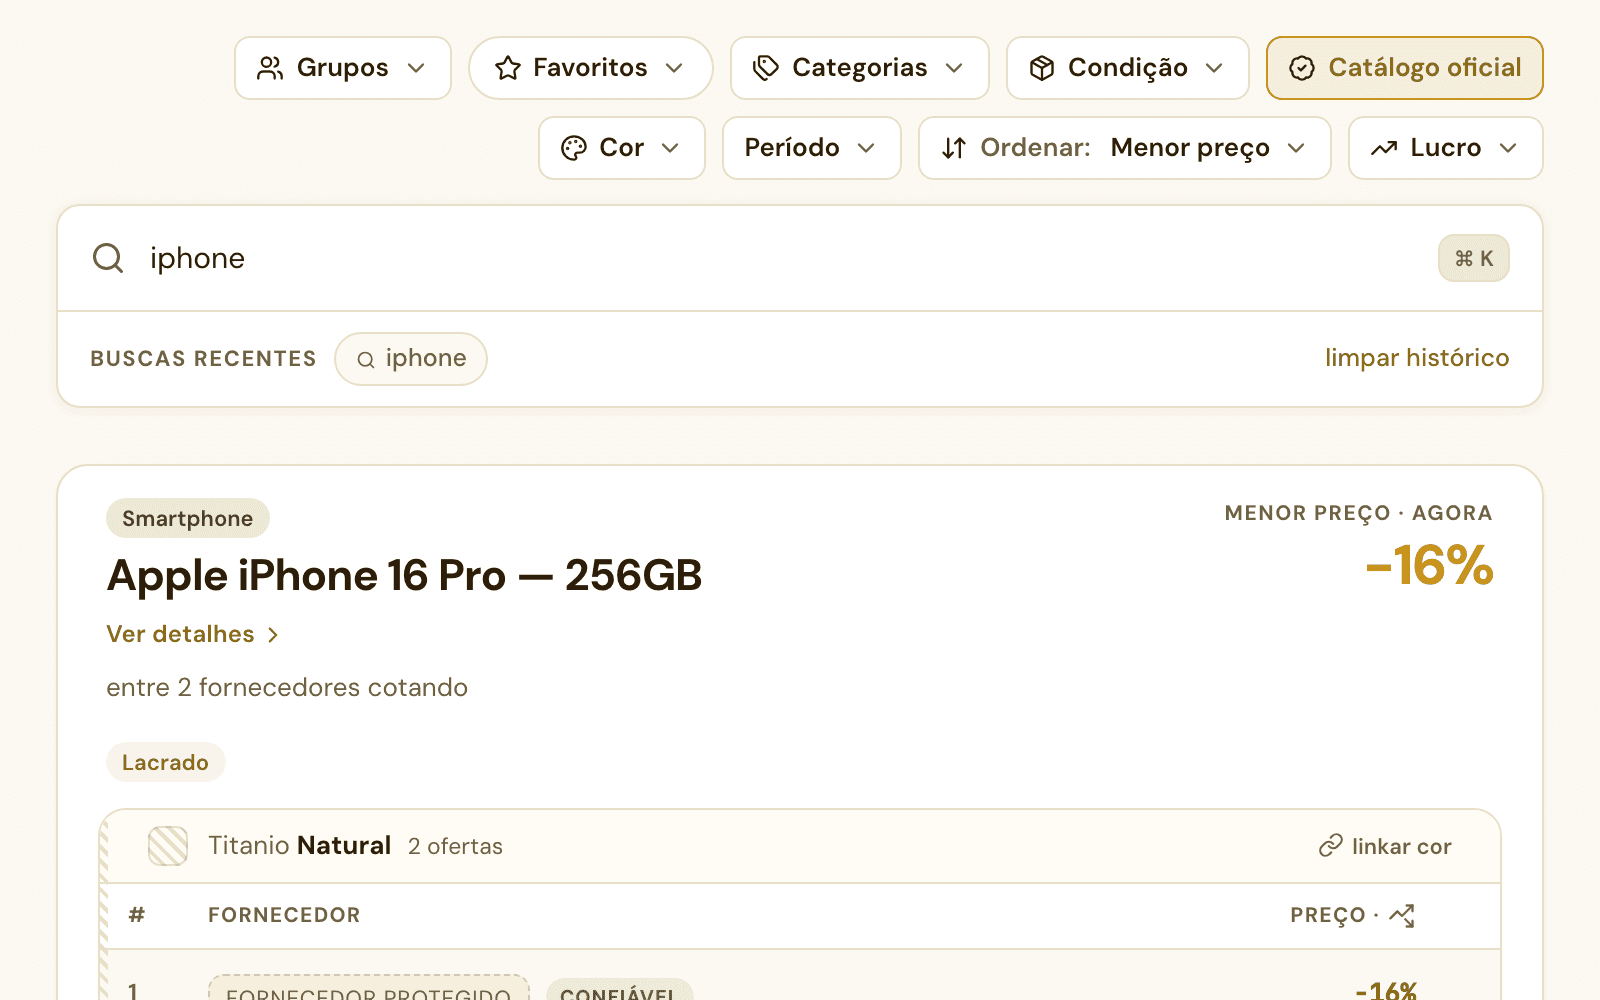Open the Lucro dropdown

pyautogui.click(x=1445, y=148)
